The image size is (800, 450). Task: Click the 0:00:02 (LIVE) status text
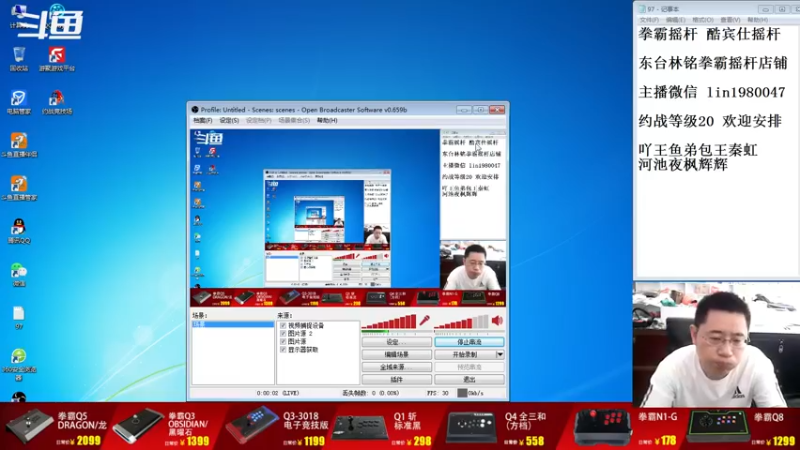(278, 393)
